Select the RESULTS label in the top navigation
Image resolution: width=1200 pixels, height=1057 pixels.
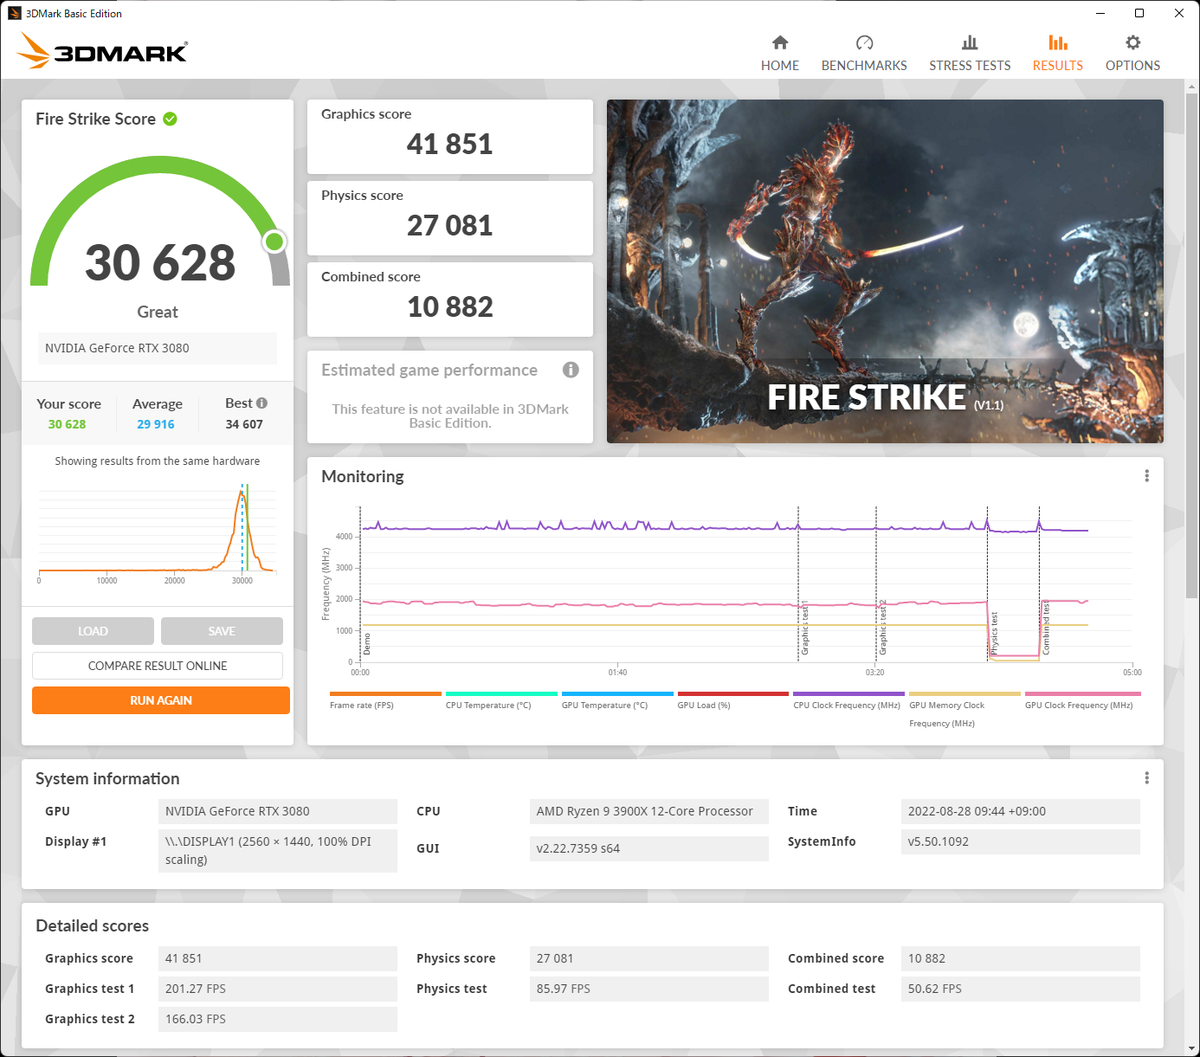1058,65
